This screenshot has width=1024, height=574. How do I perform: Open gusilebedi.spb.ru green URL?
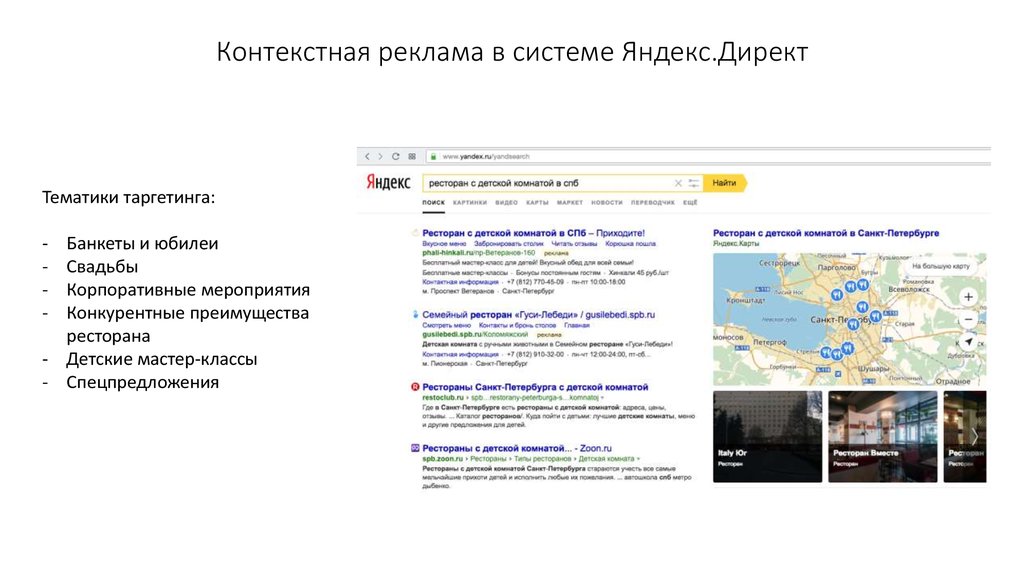coord(475,334)
